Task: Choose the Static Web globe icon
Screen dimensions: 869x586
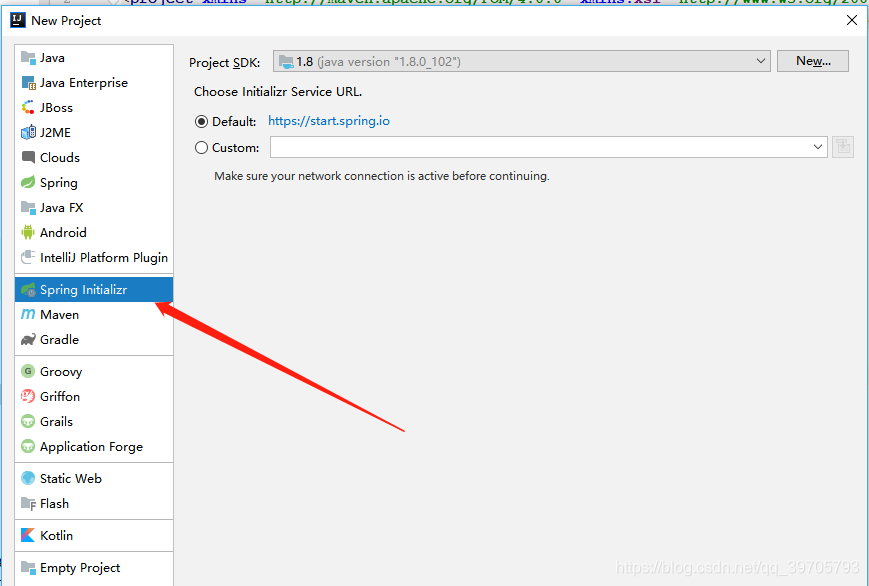Action: click(x=28, y=478)
